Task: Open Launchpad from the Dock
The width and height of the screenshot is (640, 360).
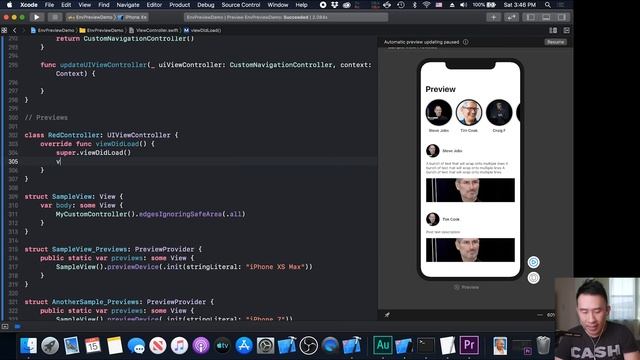Action: point(50,346)
